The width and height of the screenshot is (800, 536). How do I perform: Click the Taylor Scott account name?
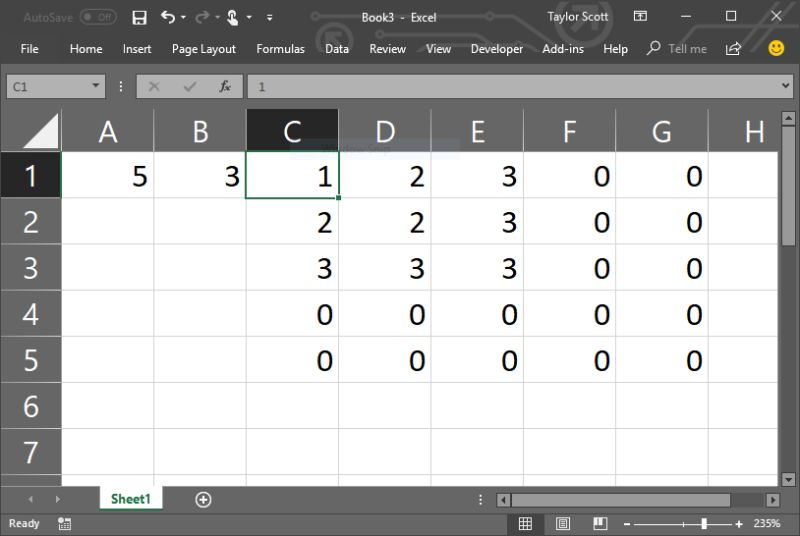(x=578, y=17)
